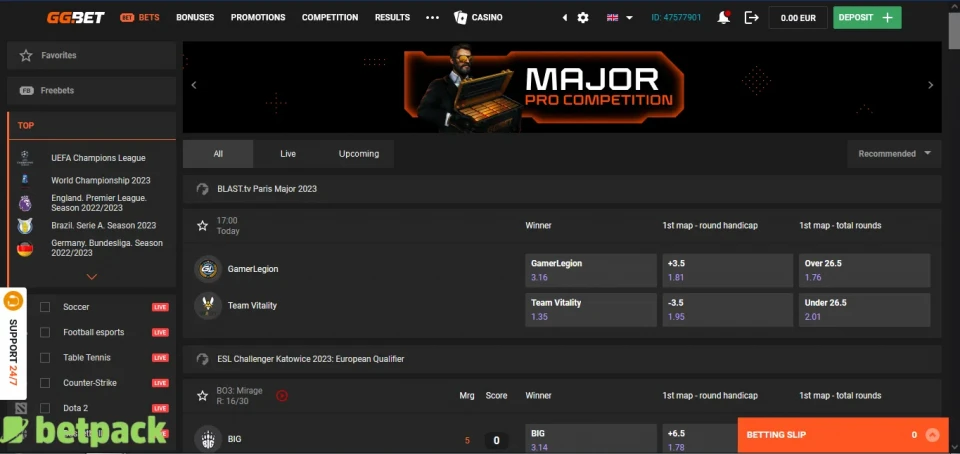Click the Dota 2 sport icon

click(x=21, y=408)
